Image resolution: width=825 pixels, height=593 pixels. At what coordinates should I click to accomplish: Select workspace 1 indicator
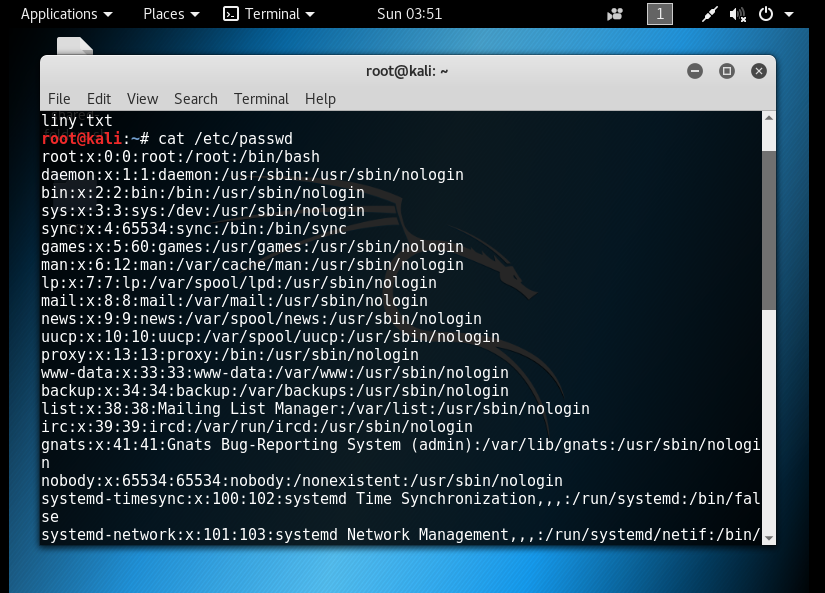tap(660, 14)
